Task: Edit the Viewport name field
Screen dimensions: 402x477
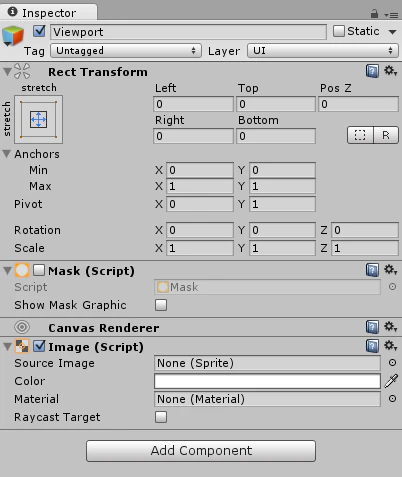Action: click(x=188, y=32)
